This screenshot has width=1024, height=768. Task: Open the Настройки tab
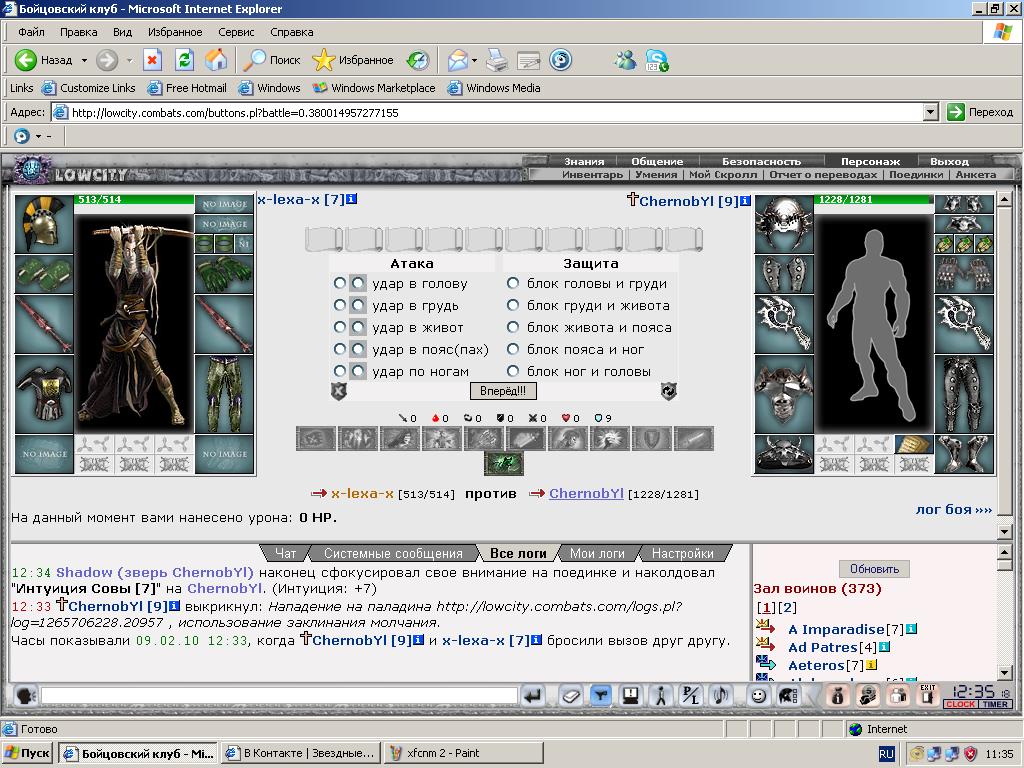click(x=682, y=553)
